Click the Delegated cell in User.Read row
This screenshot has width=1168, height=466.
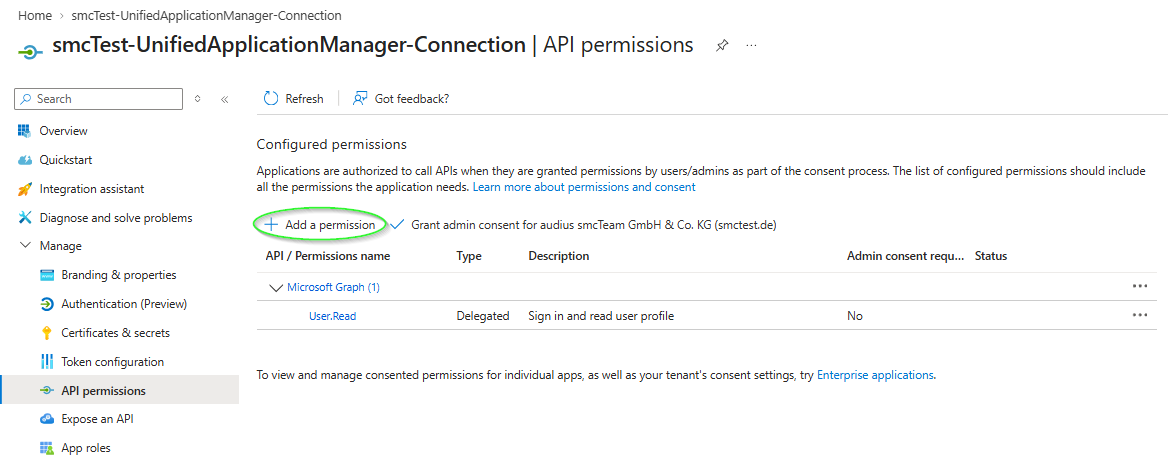(483, 316)
